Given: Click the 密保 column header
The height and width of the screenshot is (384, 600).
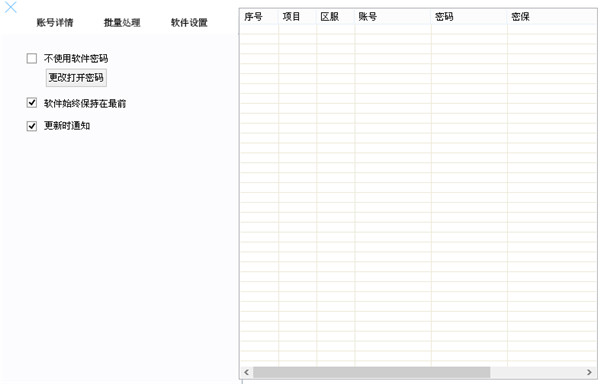Looking at the screenshot, I should [x=553, y=16].
